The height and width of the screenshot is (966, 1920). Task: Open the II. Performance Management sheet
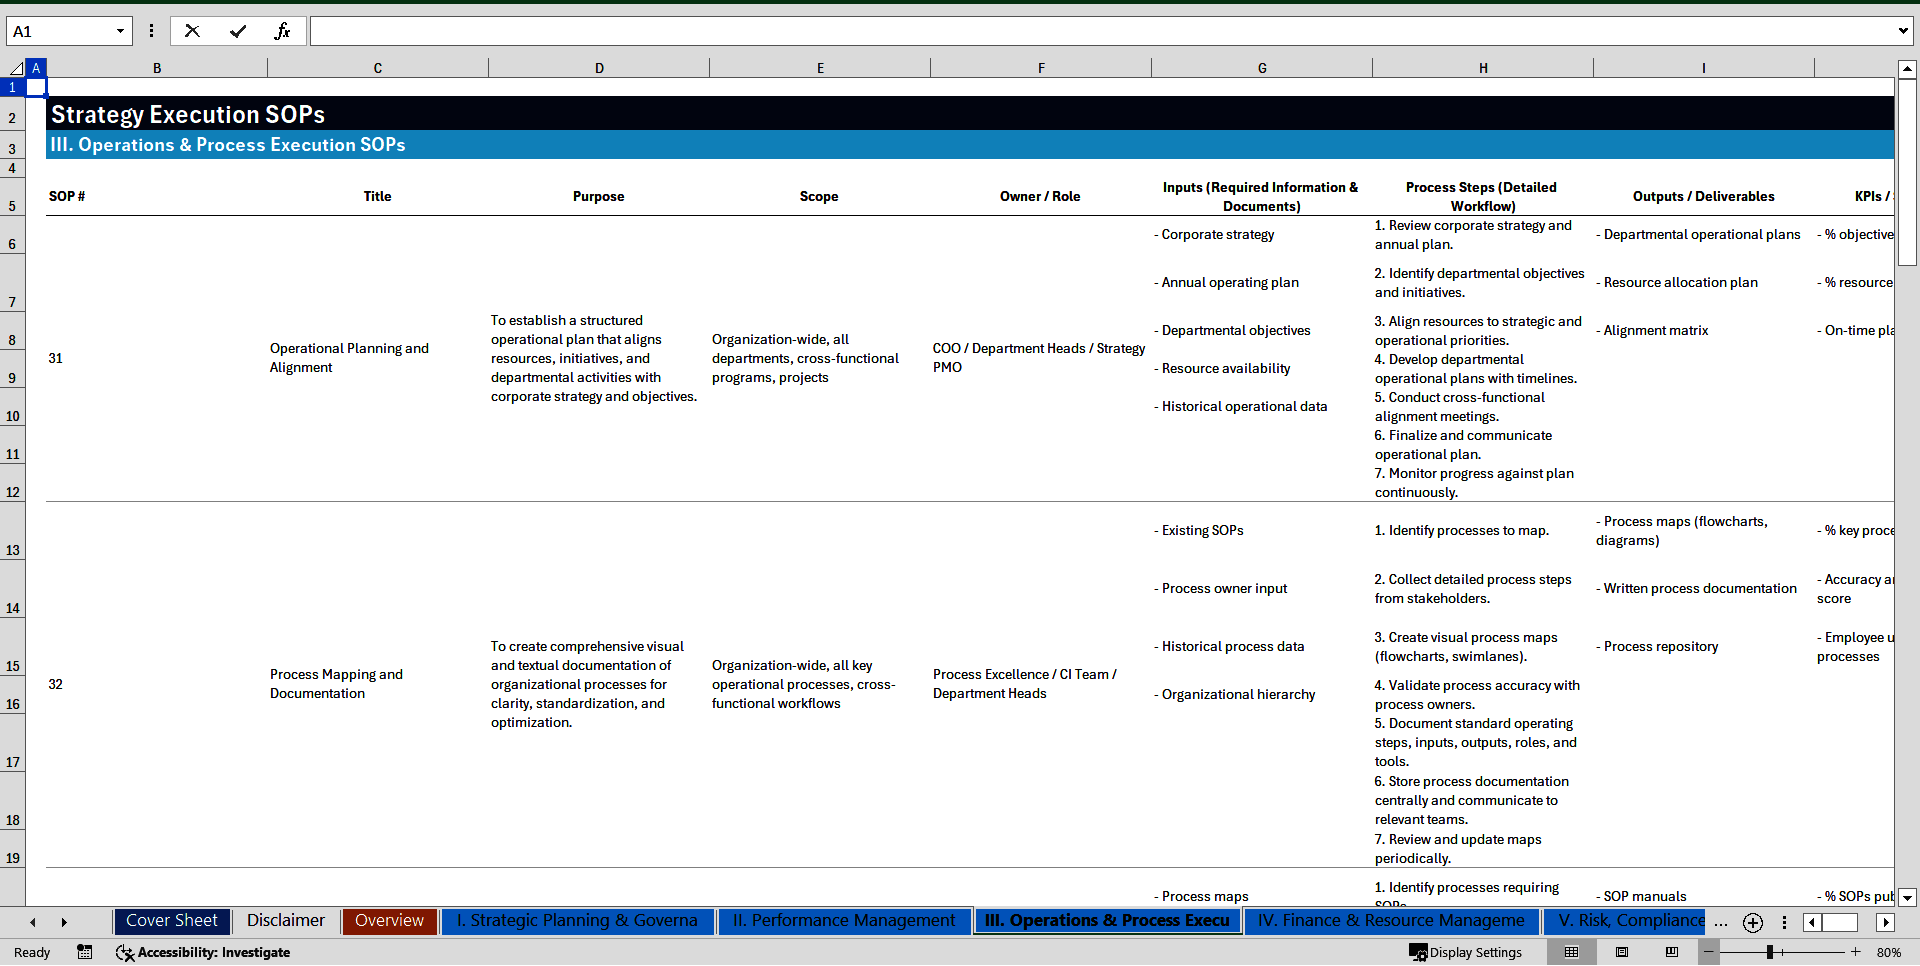pos(843,921)
